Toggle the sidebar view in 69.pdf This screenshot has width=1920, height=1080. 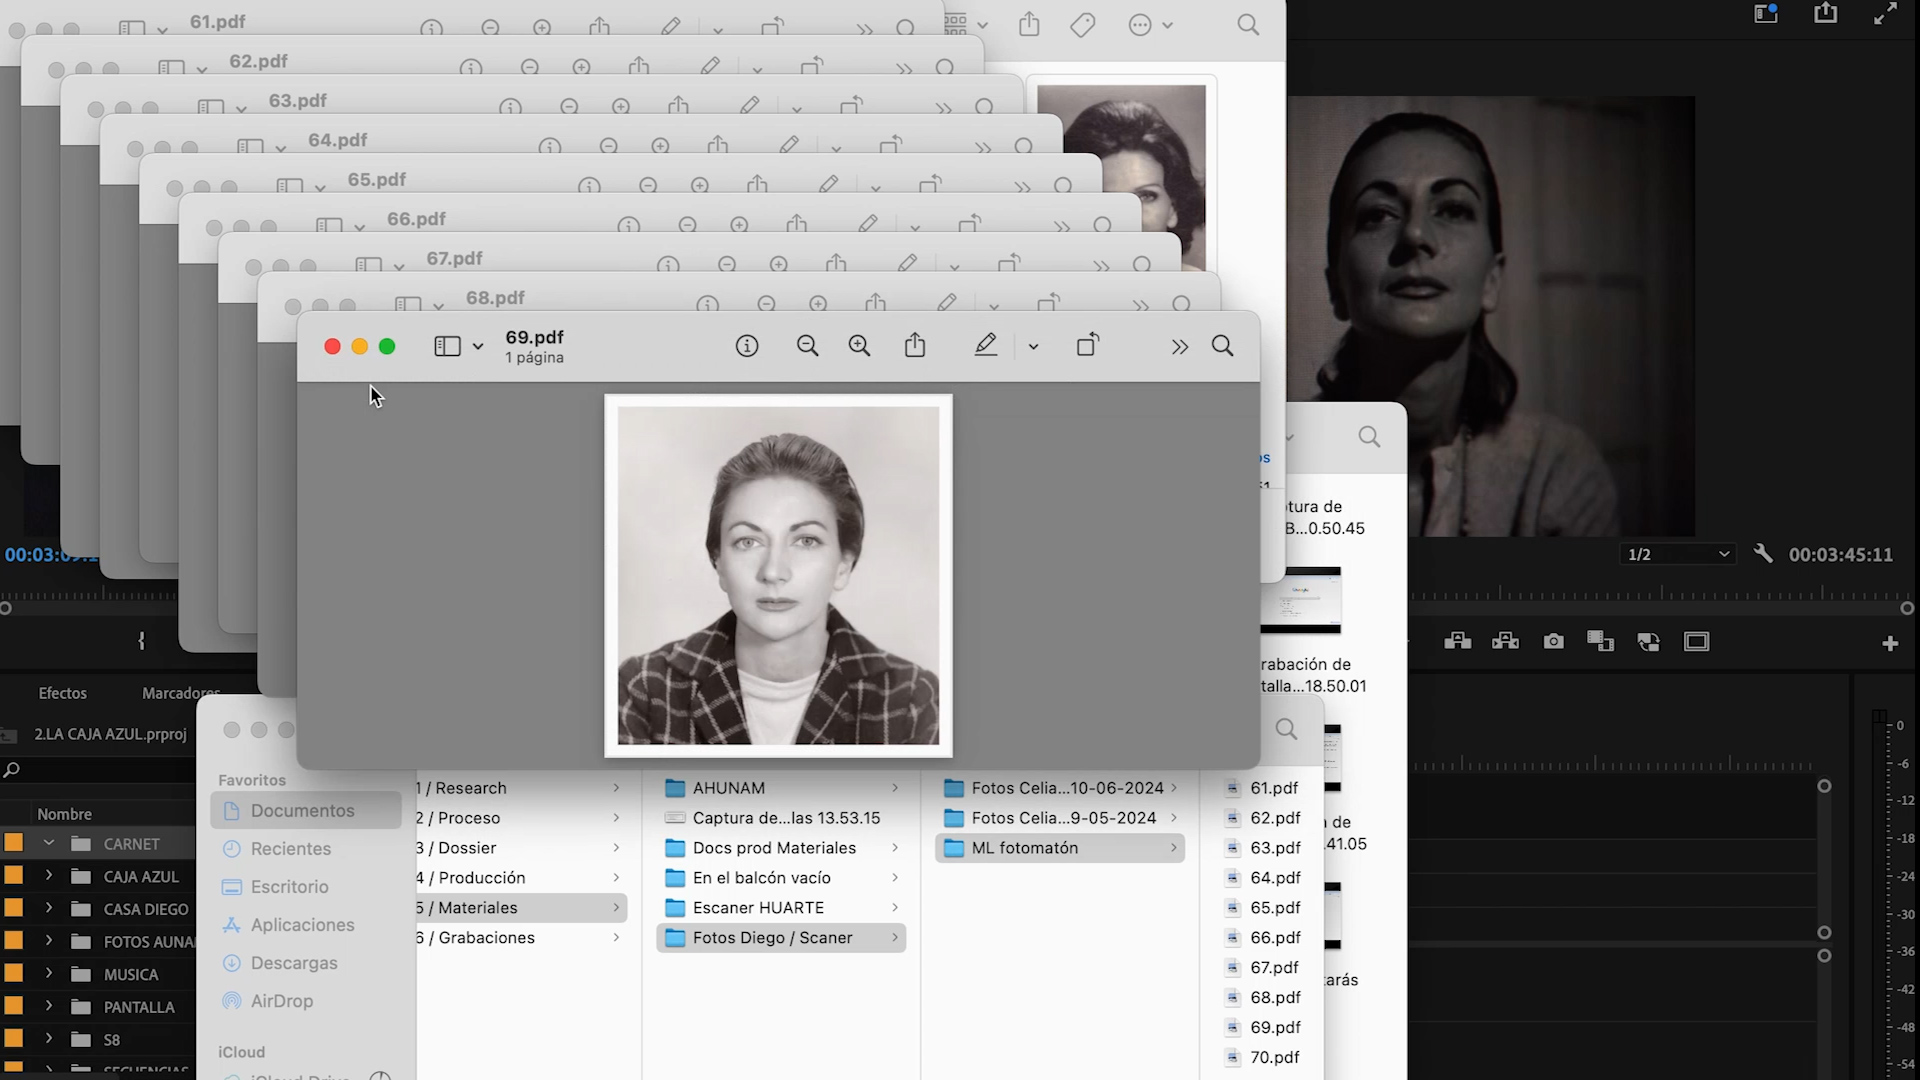(447, 346)
